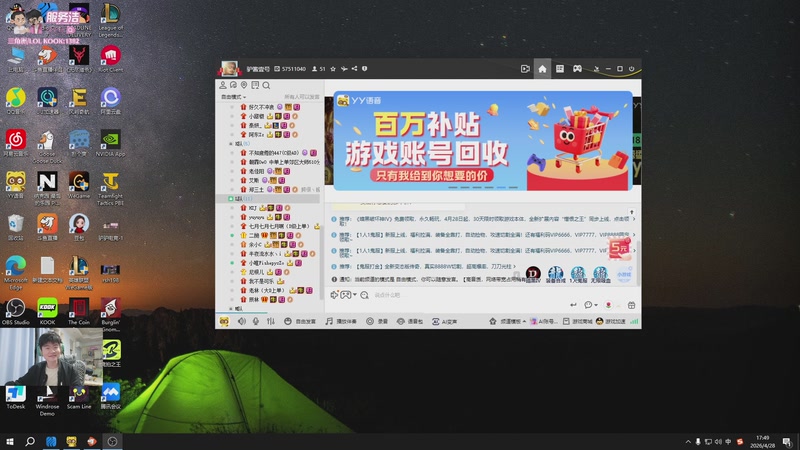Click the channel info exclamation icon
This screenshot has height=450, width=800.
[x=364, y=69]
